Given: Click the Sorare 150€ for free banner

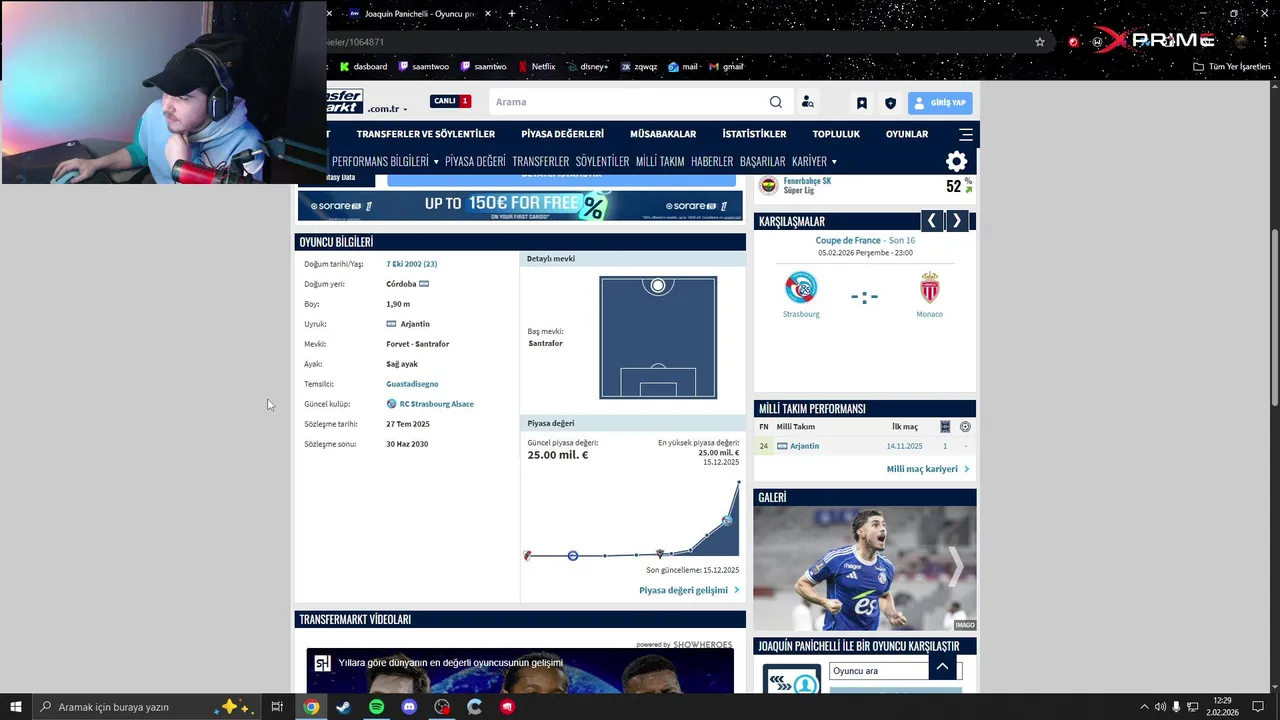Looking at the screenshot, I should tap(519, 206).
